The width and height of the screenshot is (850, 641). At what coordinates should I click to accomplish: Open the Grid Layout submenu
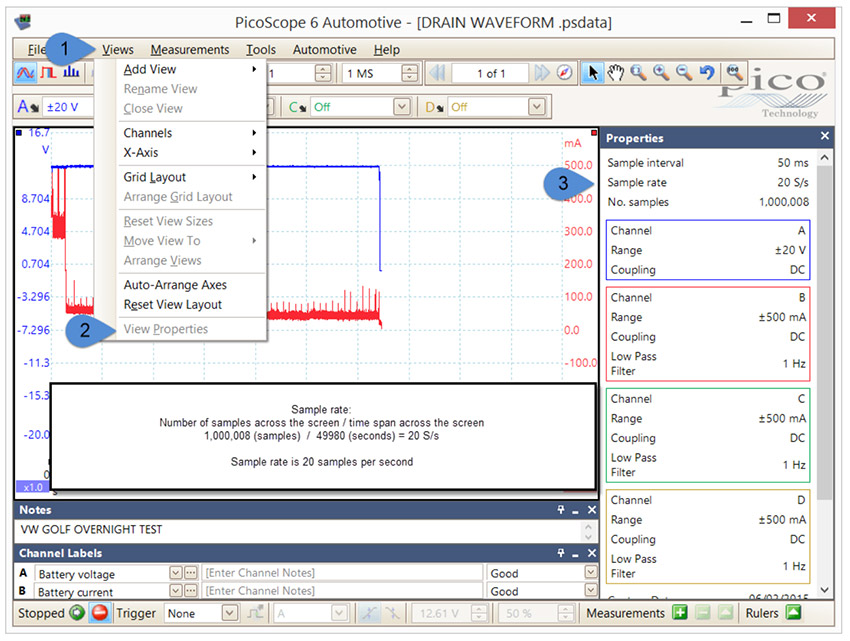tap(190, 177)
